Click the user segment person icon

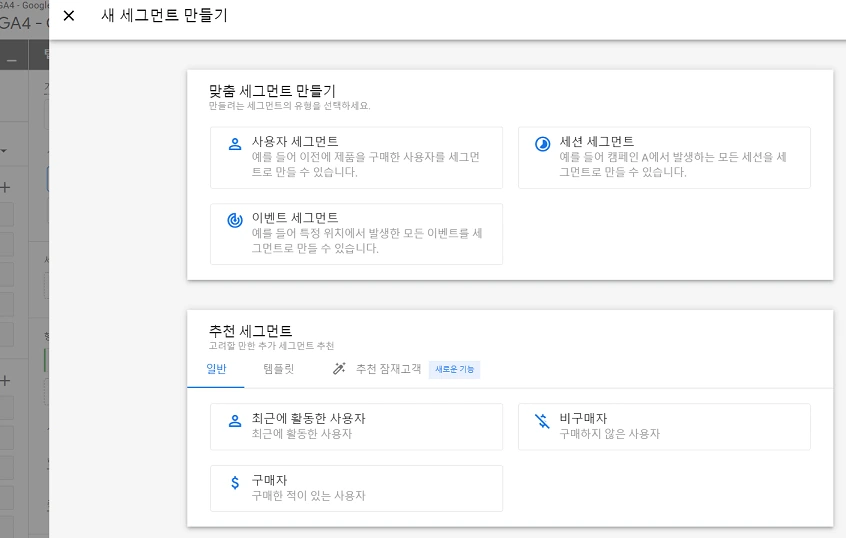coord(235,144)
